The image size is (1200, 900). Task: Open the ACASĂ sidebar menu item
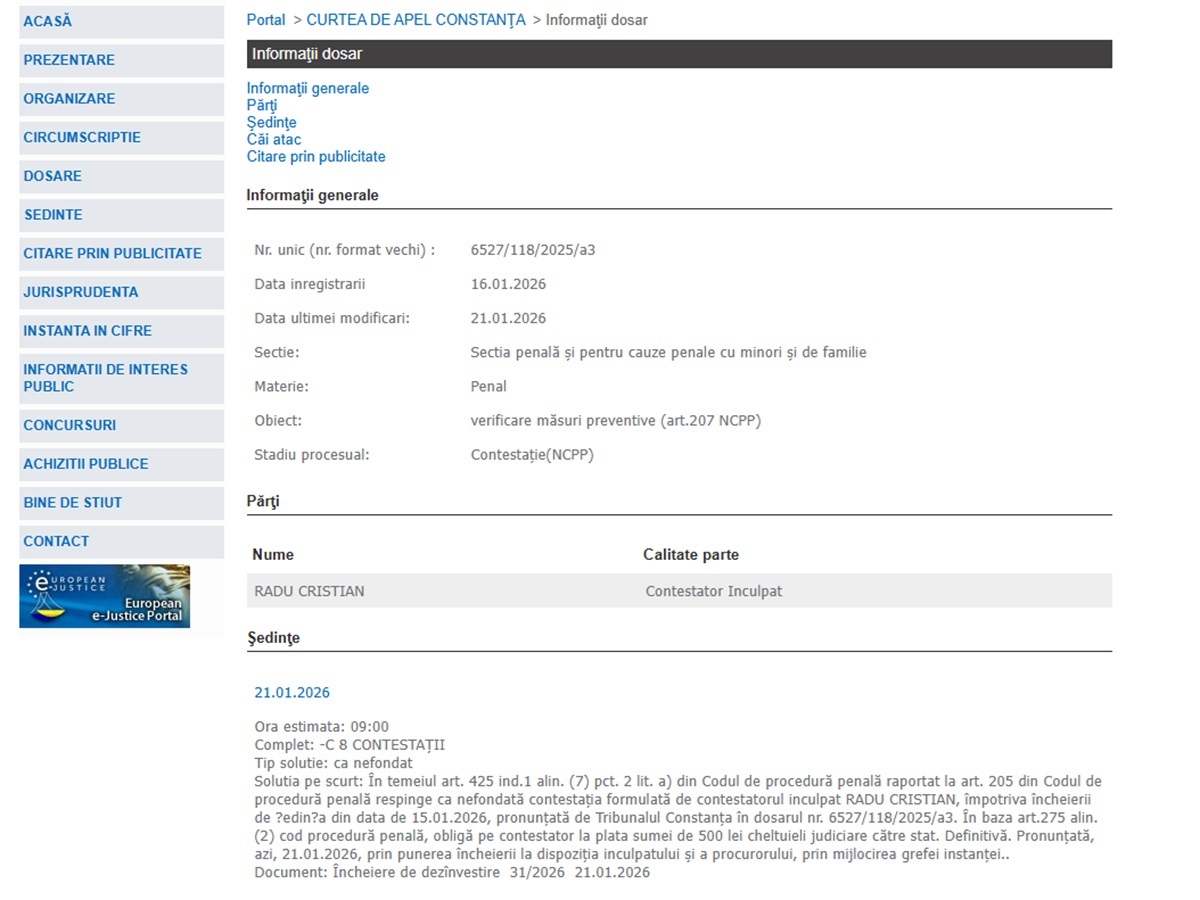[x=121, y=22]
